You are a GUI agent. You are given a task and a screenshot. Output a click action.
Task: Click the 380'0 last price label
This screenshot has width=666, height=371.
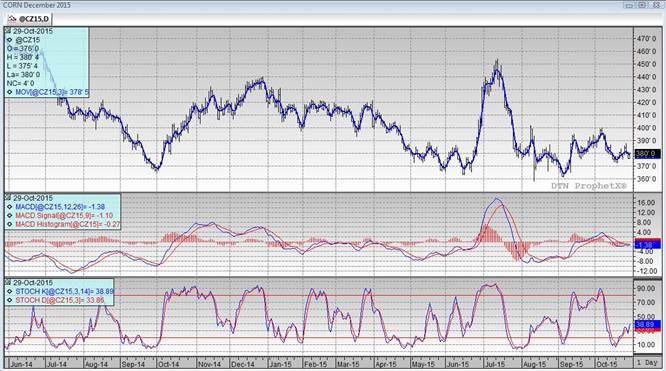click(647, 154)
